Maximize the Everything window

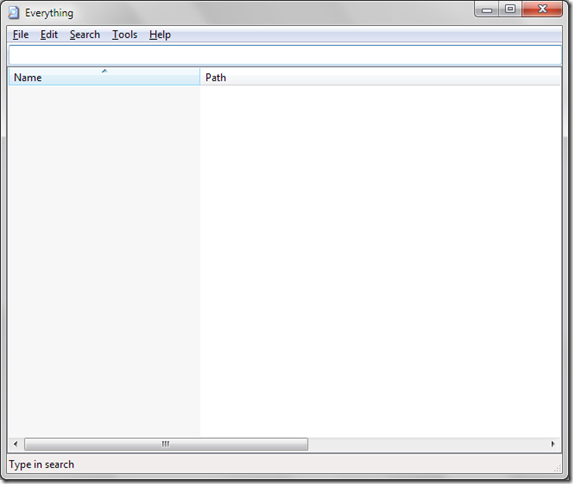(510, 9)
